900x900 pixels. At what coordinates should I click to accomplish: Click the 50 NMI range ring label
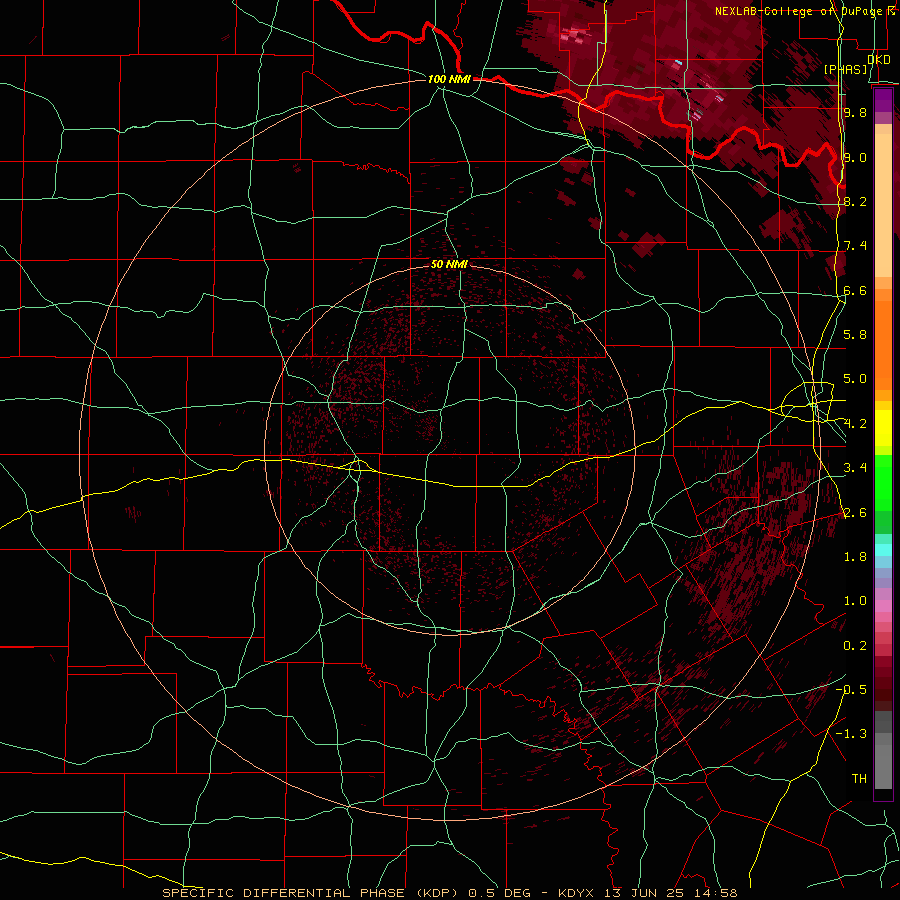pos(449,264)
